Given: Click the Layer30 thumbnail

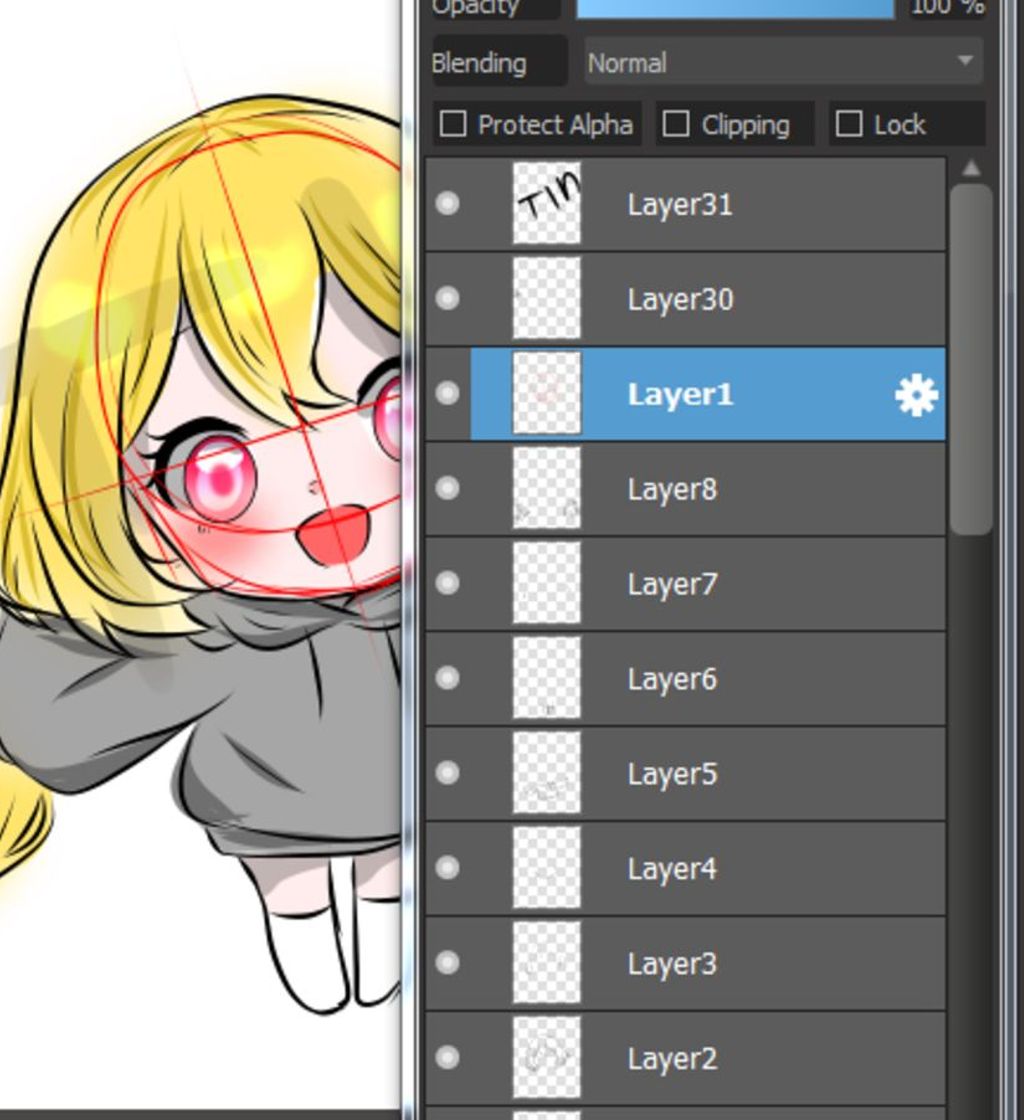Looking at the screenshot, I should point(547,298).
